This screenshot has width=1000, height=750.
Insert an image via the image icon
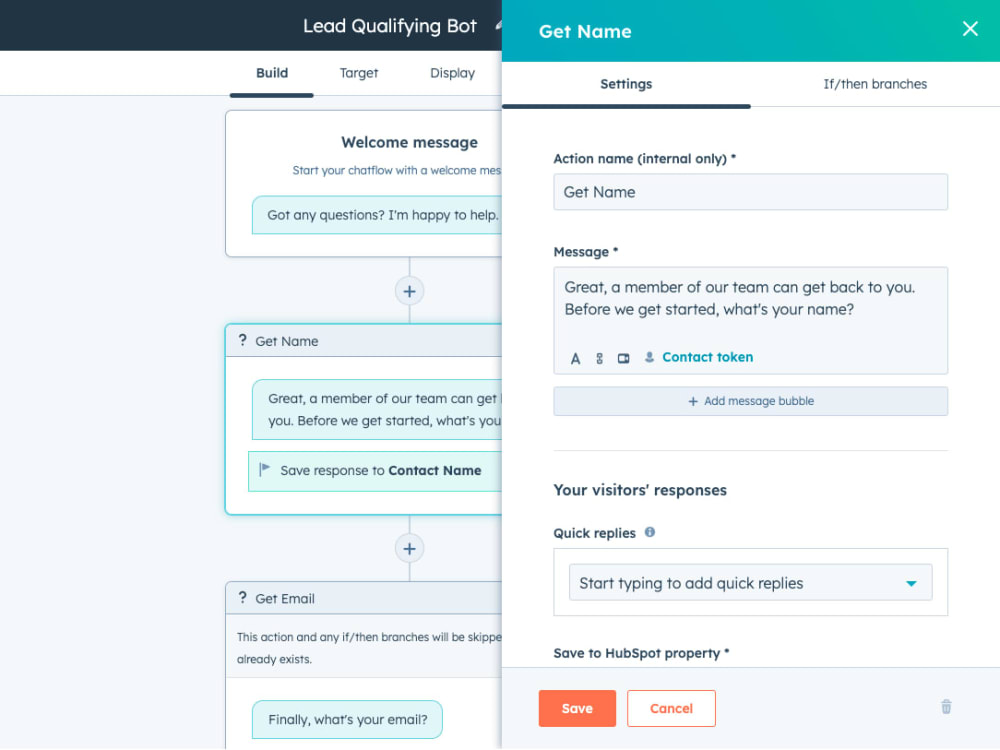click(x=623, y=358)
